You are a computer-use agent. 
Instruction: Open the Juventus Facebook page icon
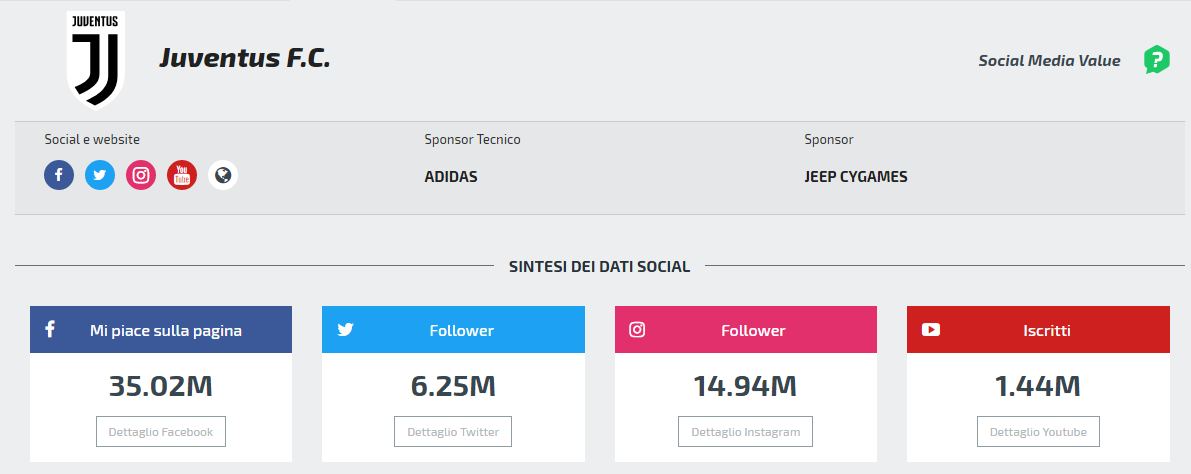tap(59, 175)
